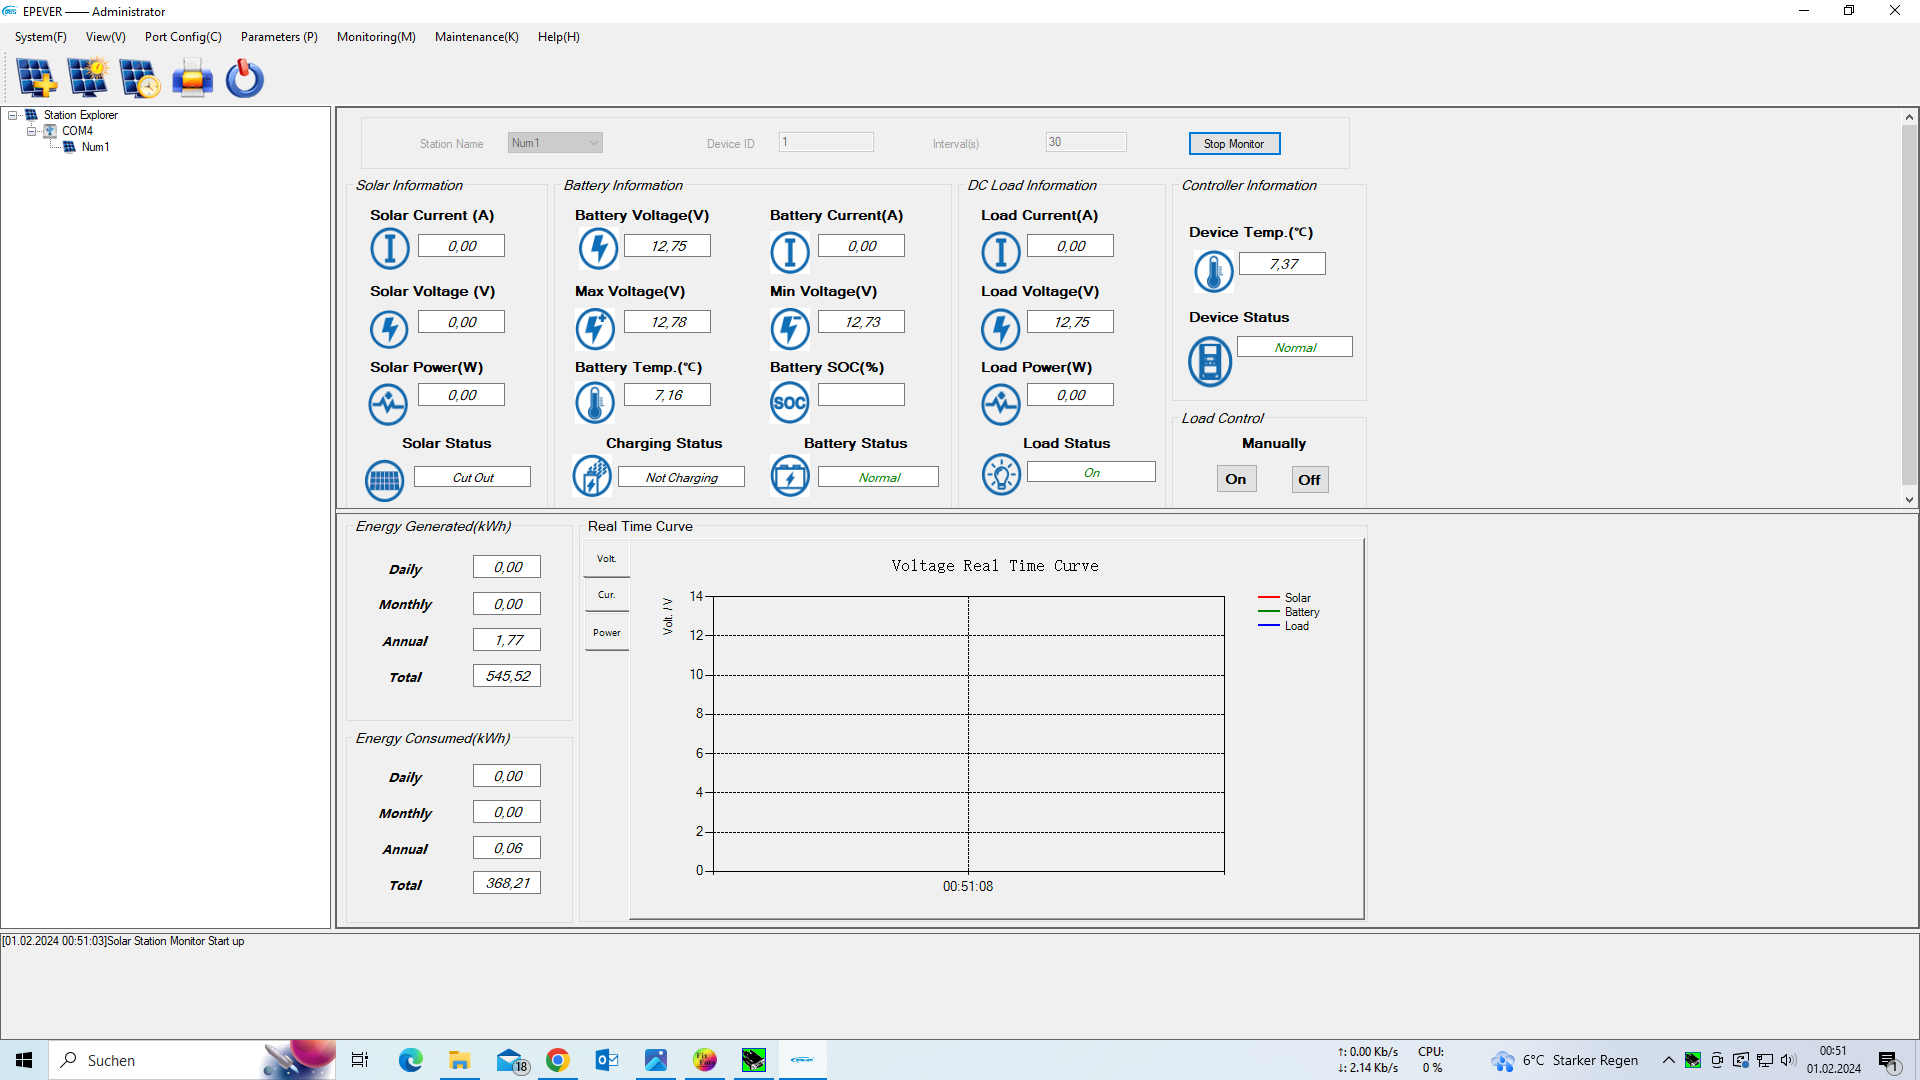Image resolution: width=1920 pixels, height=1080 pixels.
Task: Switch the real time curve to Cur.
Action: [x=606, y=595]
